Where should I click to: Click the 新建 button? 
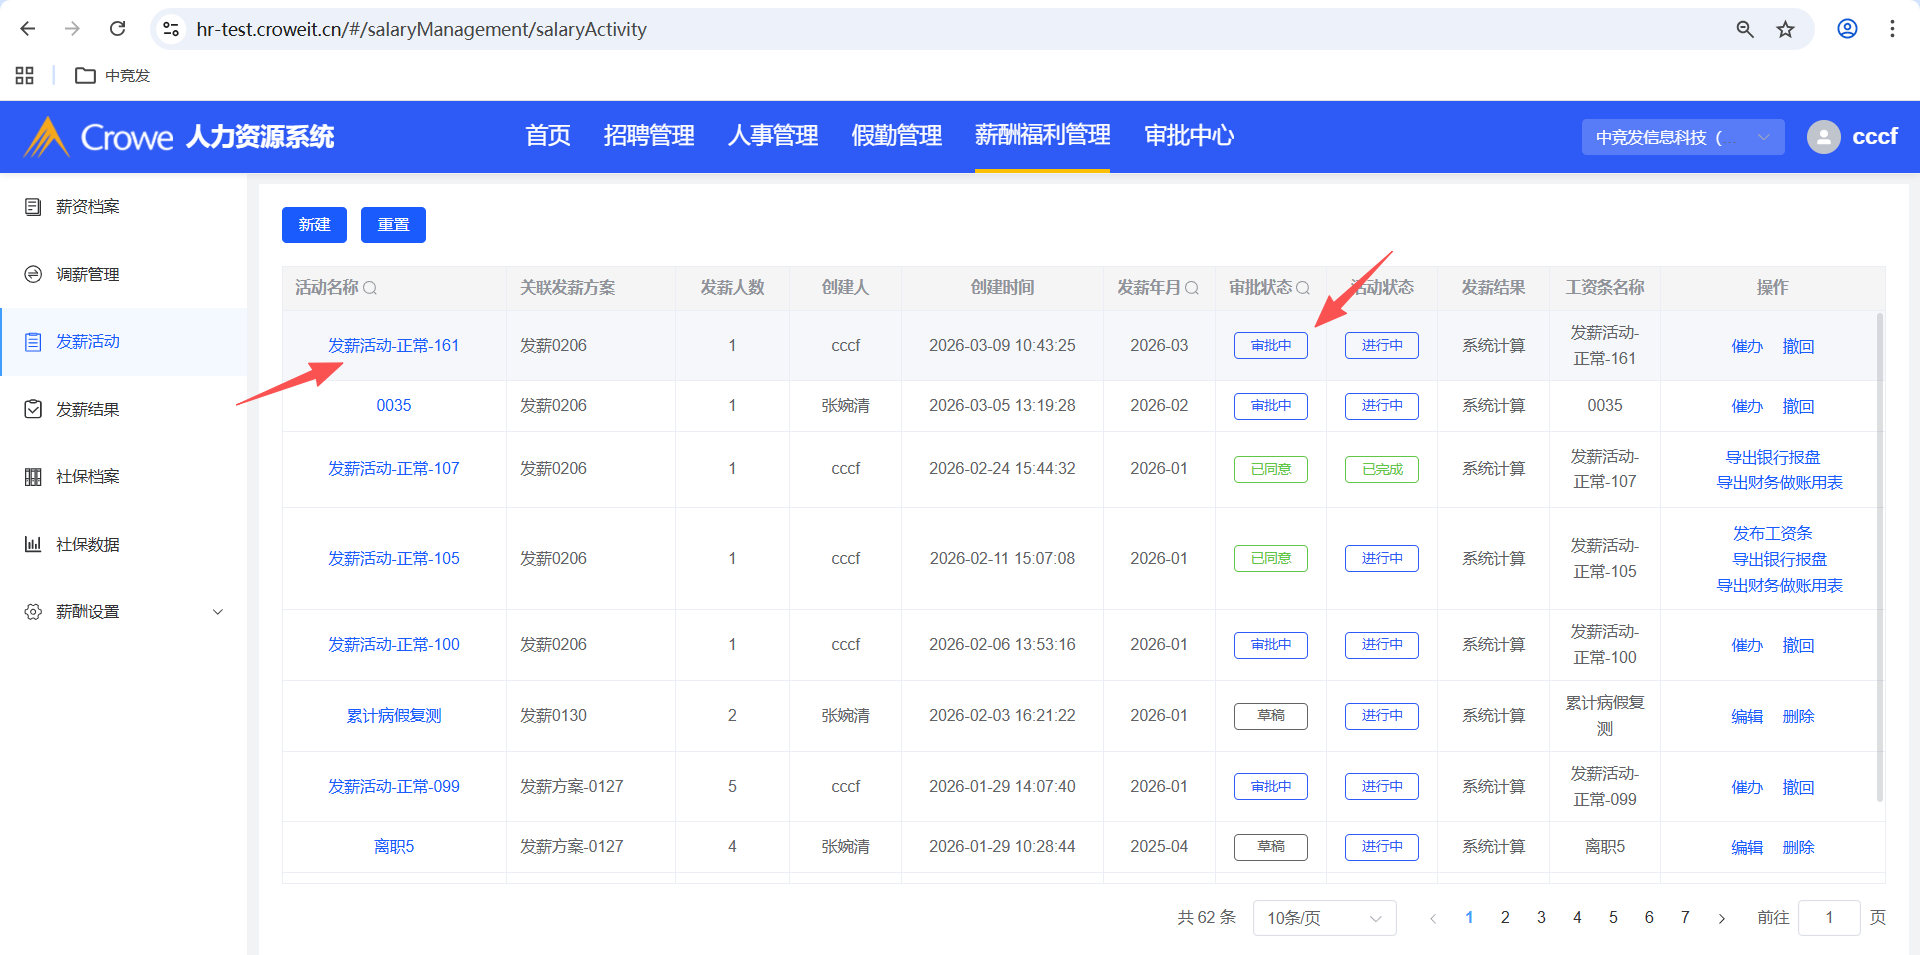click(314, 225)
